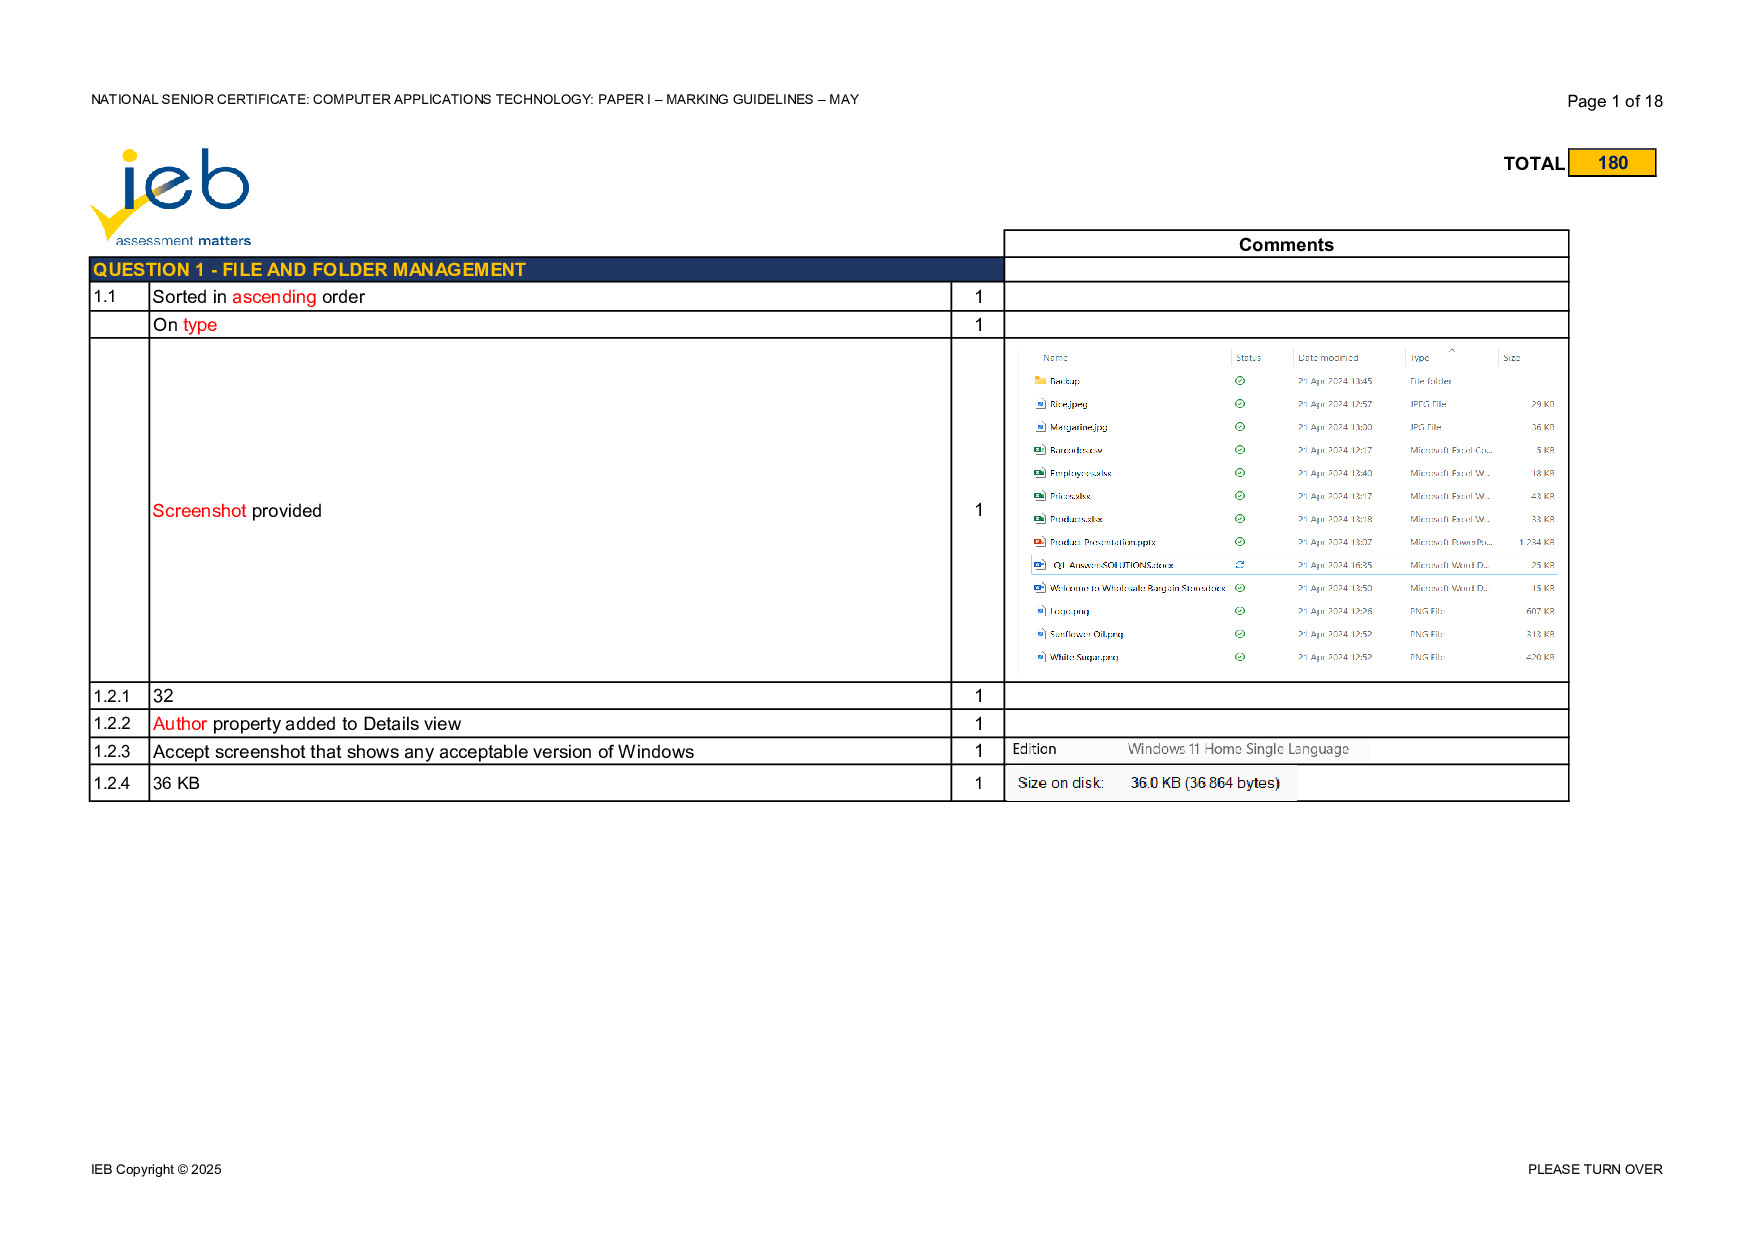Click the Question 1 File and Folder Management heading
1753x1240 pixels.
(x=309, y=270)
